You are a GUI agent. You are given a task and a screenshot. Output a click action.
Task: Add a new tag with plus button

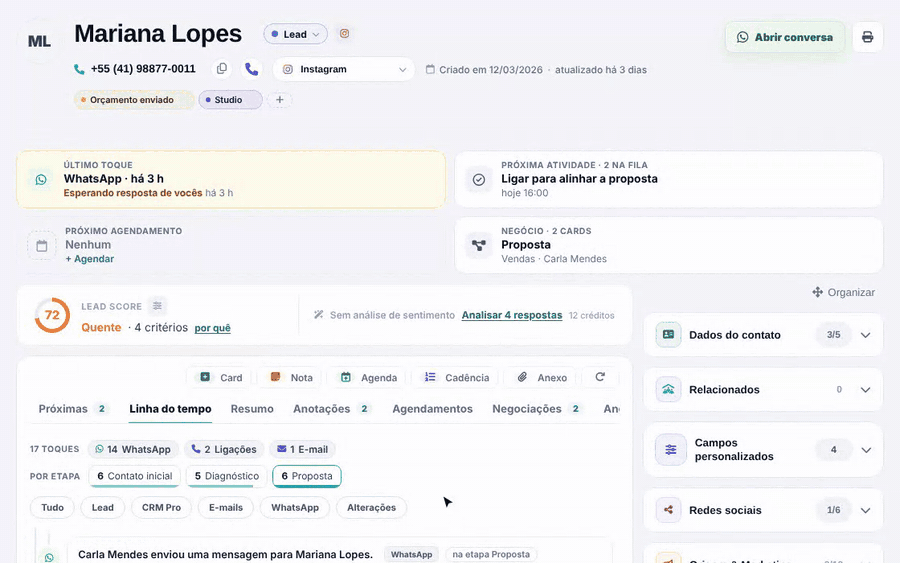pyautogui.click(x=280, y=100)
